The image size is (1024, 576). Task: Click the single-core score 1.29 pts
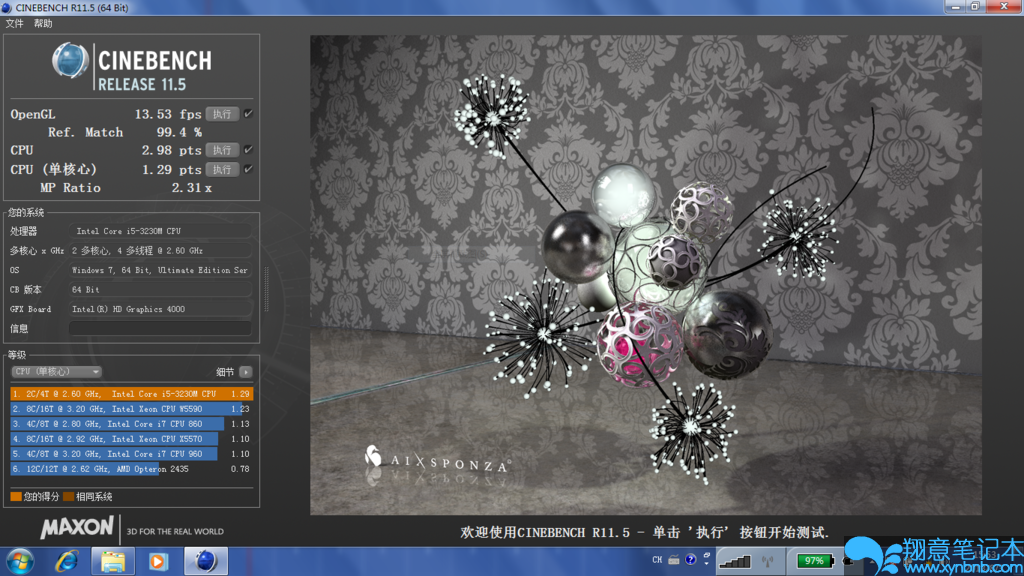click(x=171, y=170)
